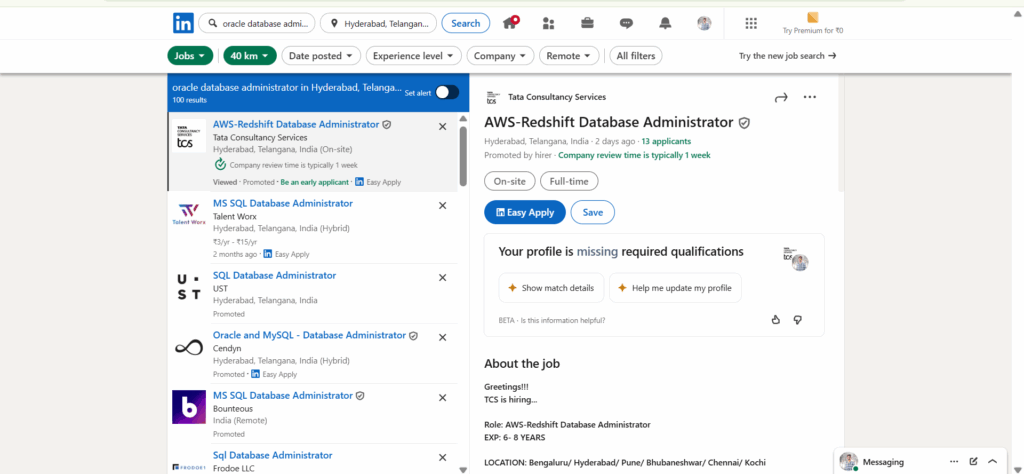
Task: Click Help me update my profile
Action: click(x=675, y=288)
